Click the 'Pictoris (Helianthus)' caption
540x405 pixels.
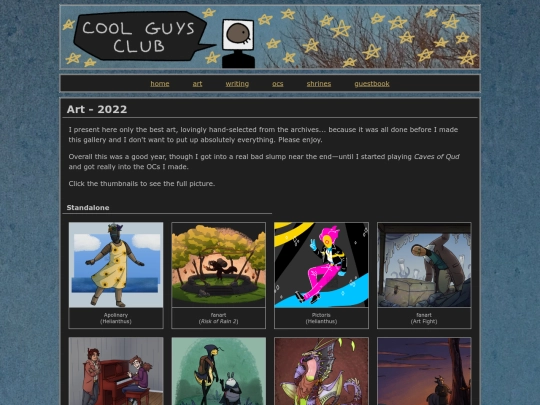(321, 318)
